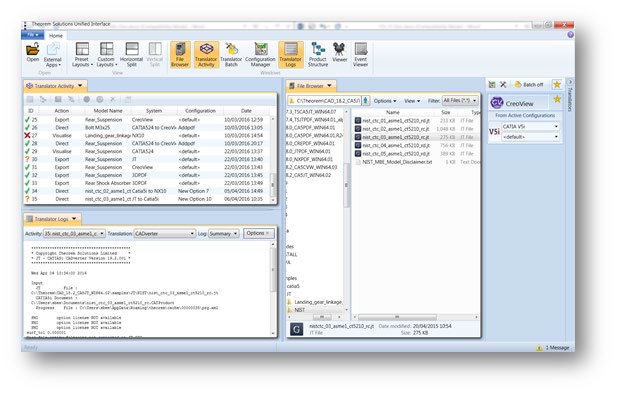Select failed activity row 27 Landing_gear_linkage

tap(148, 135)
